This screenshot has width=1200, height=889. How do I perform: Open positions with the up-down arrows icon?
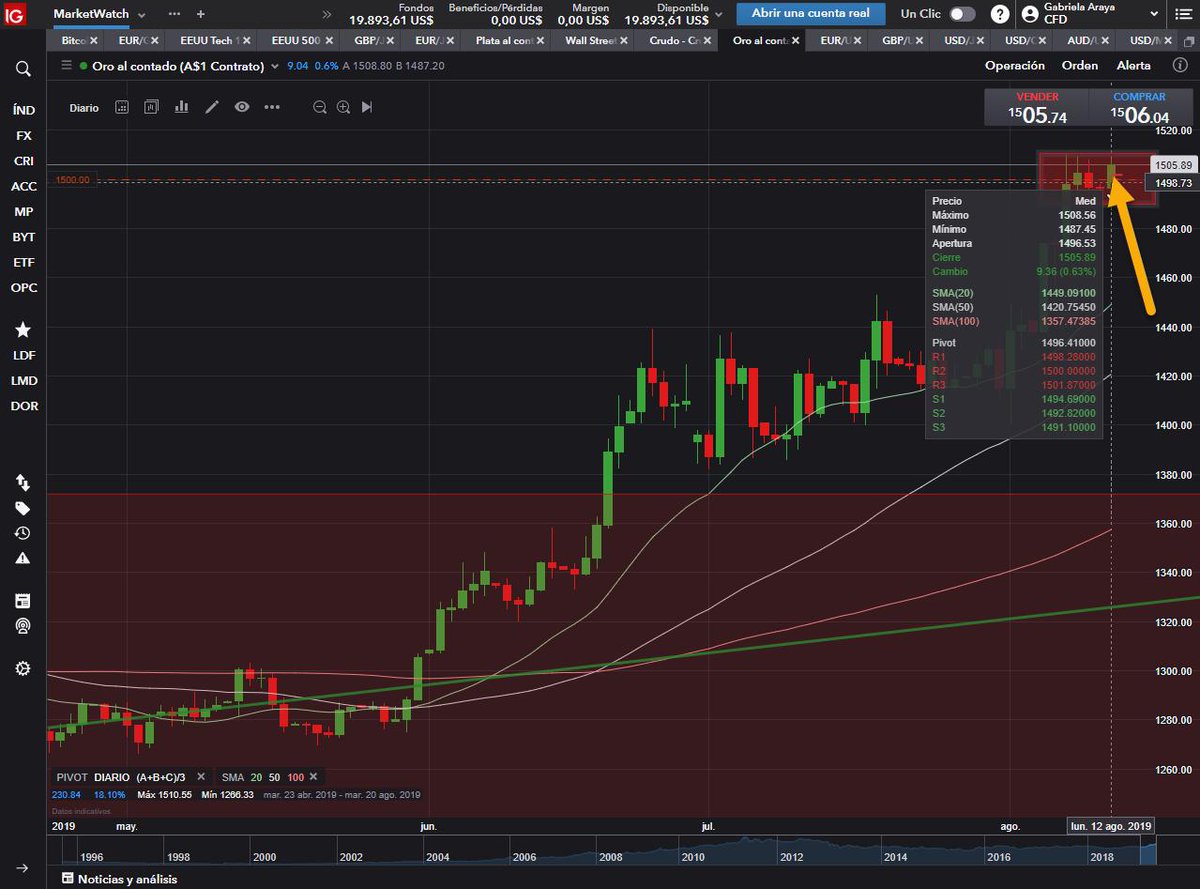pos(23,482)
